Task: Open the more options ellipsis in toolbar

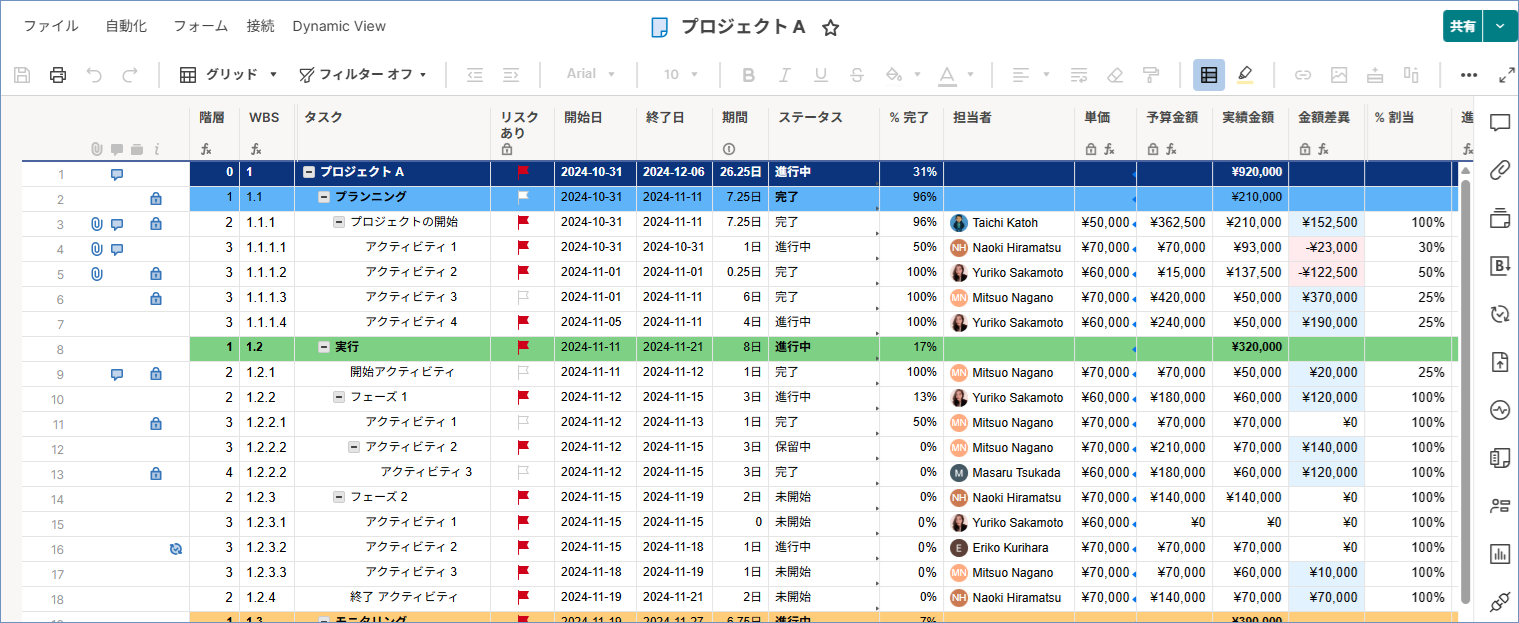Action: coord(1468,75)
